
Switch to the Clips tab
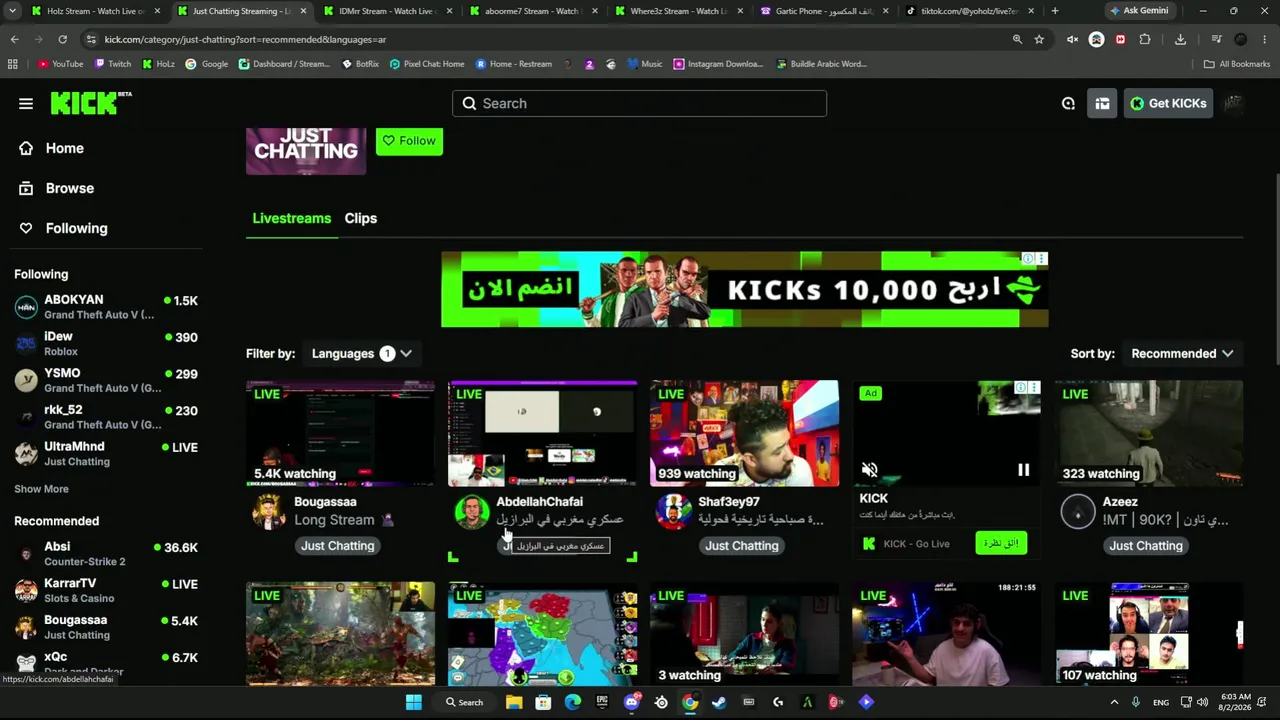pyautogui.click(x=361, y=218)
